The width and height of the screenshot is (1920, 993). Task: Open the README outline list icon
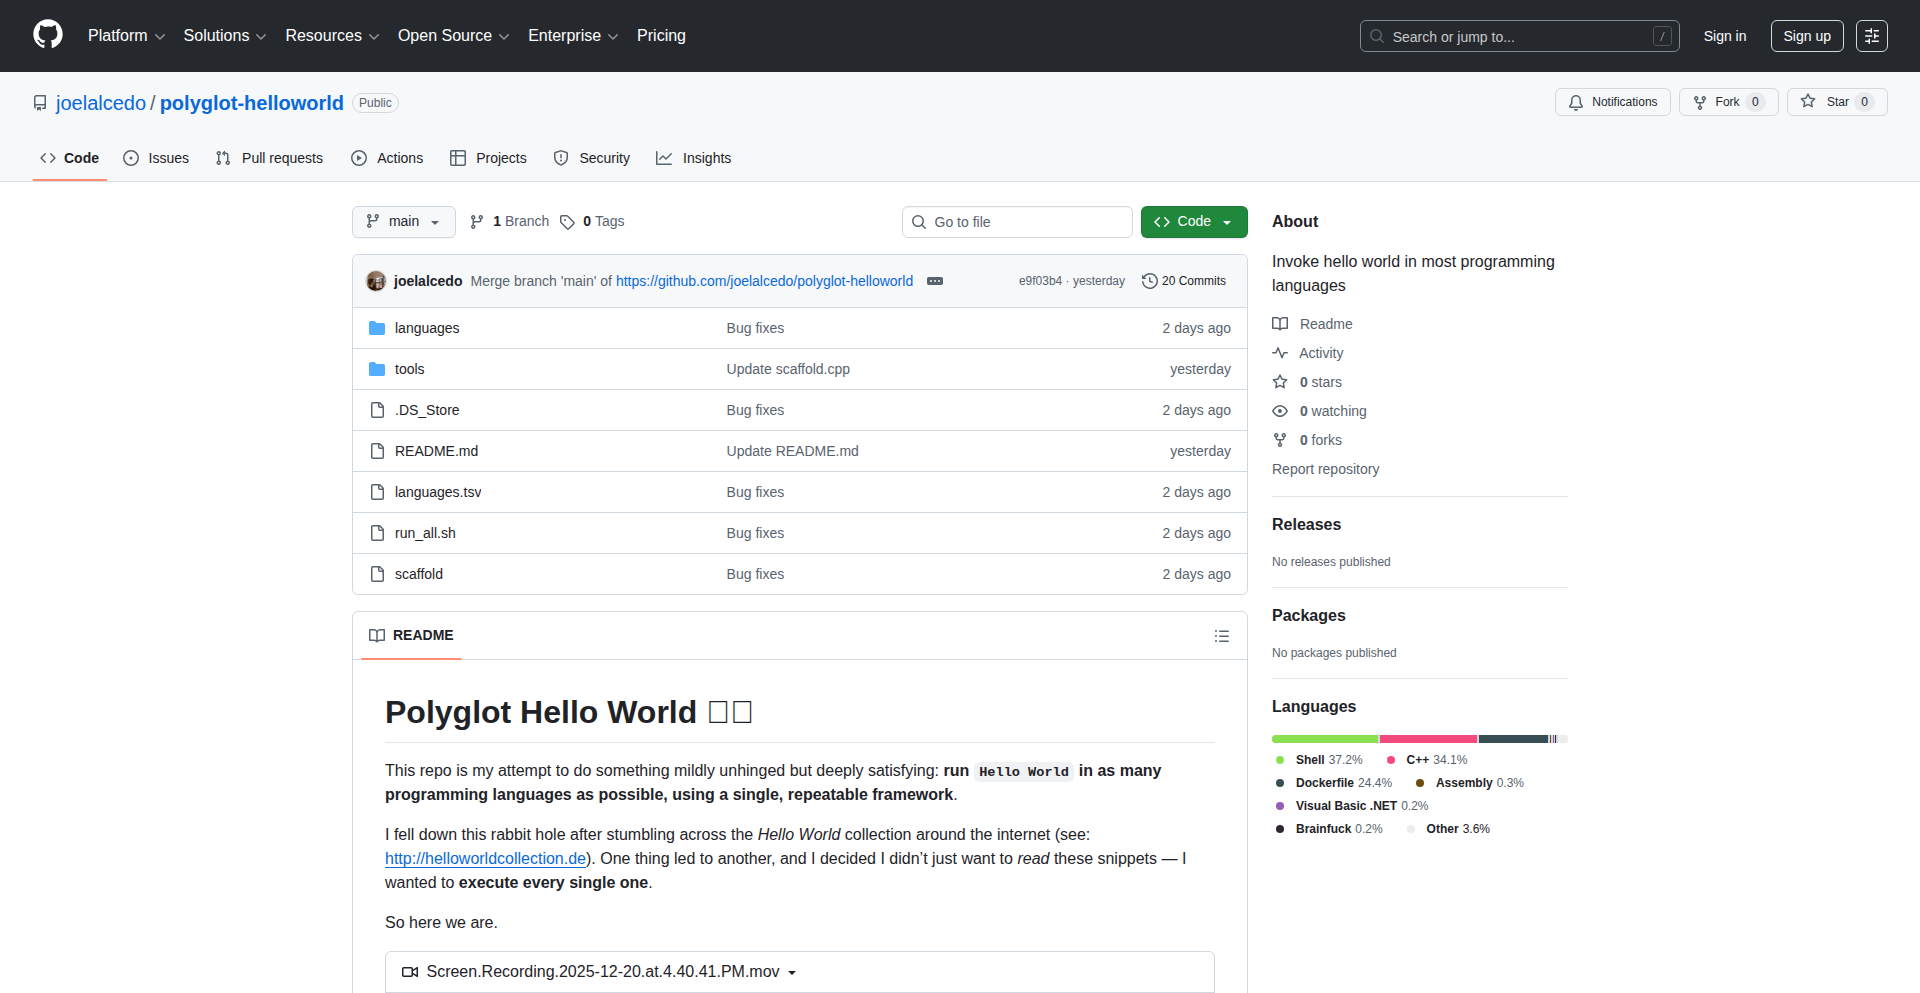(x=1222, y=635)
